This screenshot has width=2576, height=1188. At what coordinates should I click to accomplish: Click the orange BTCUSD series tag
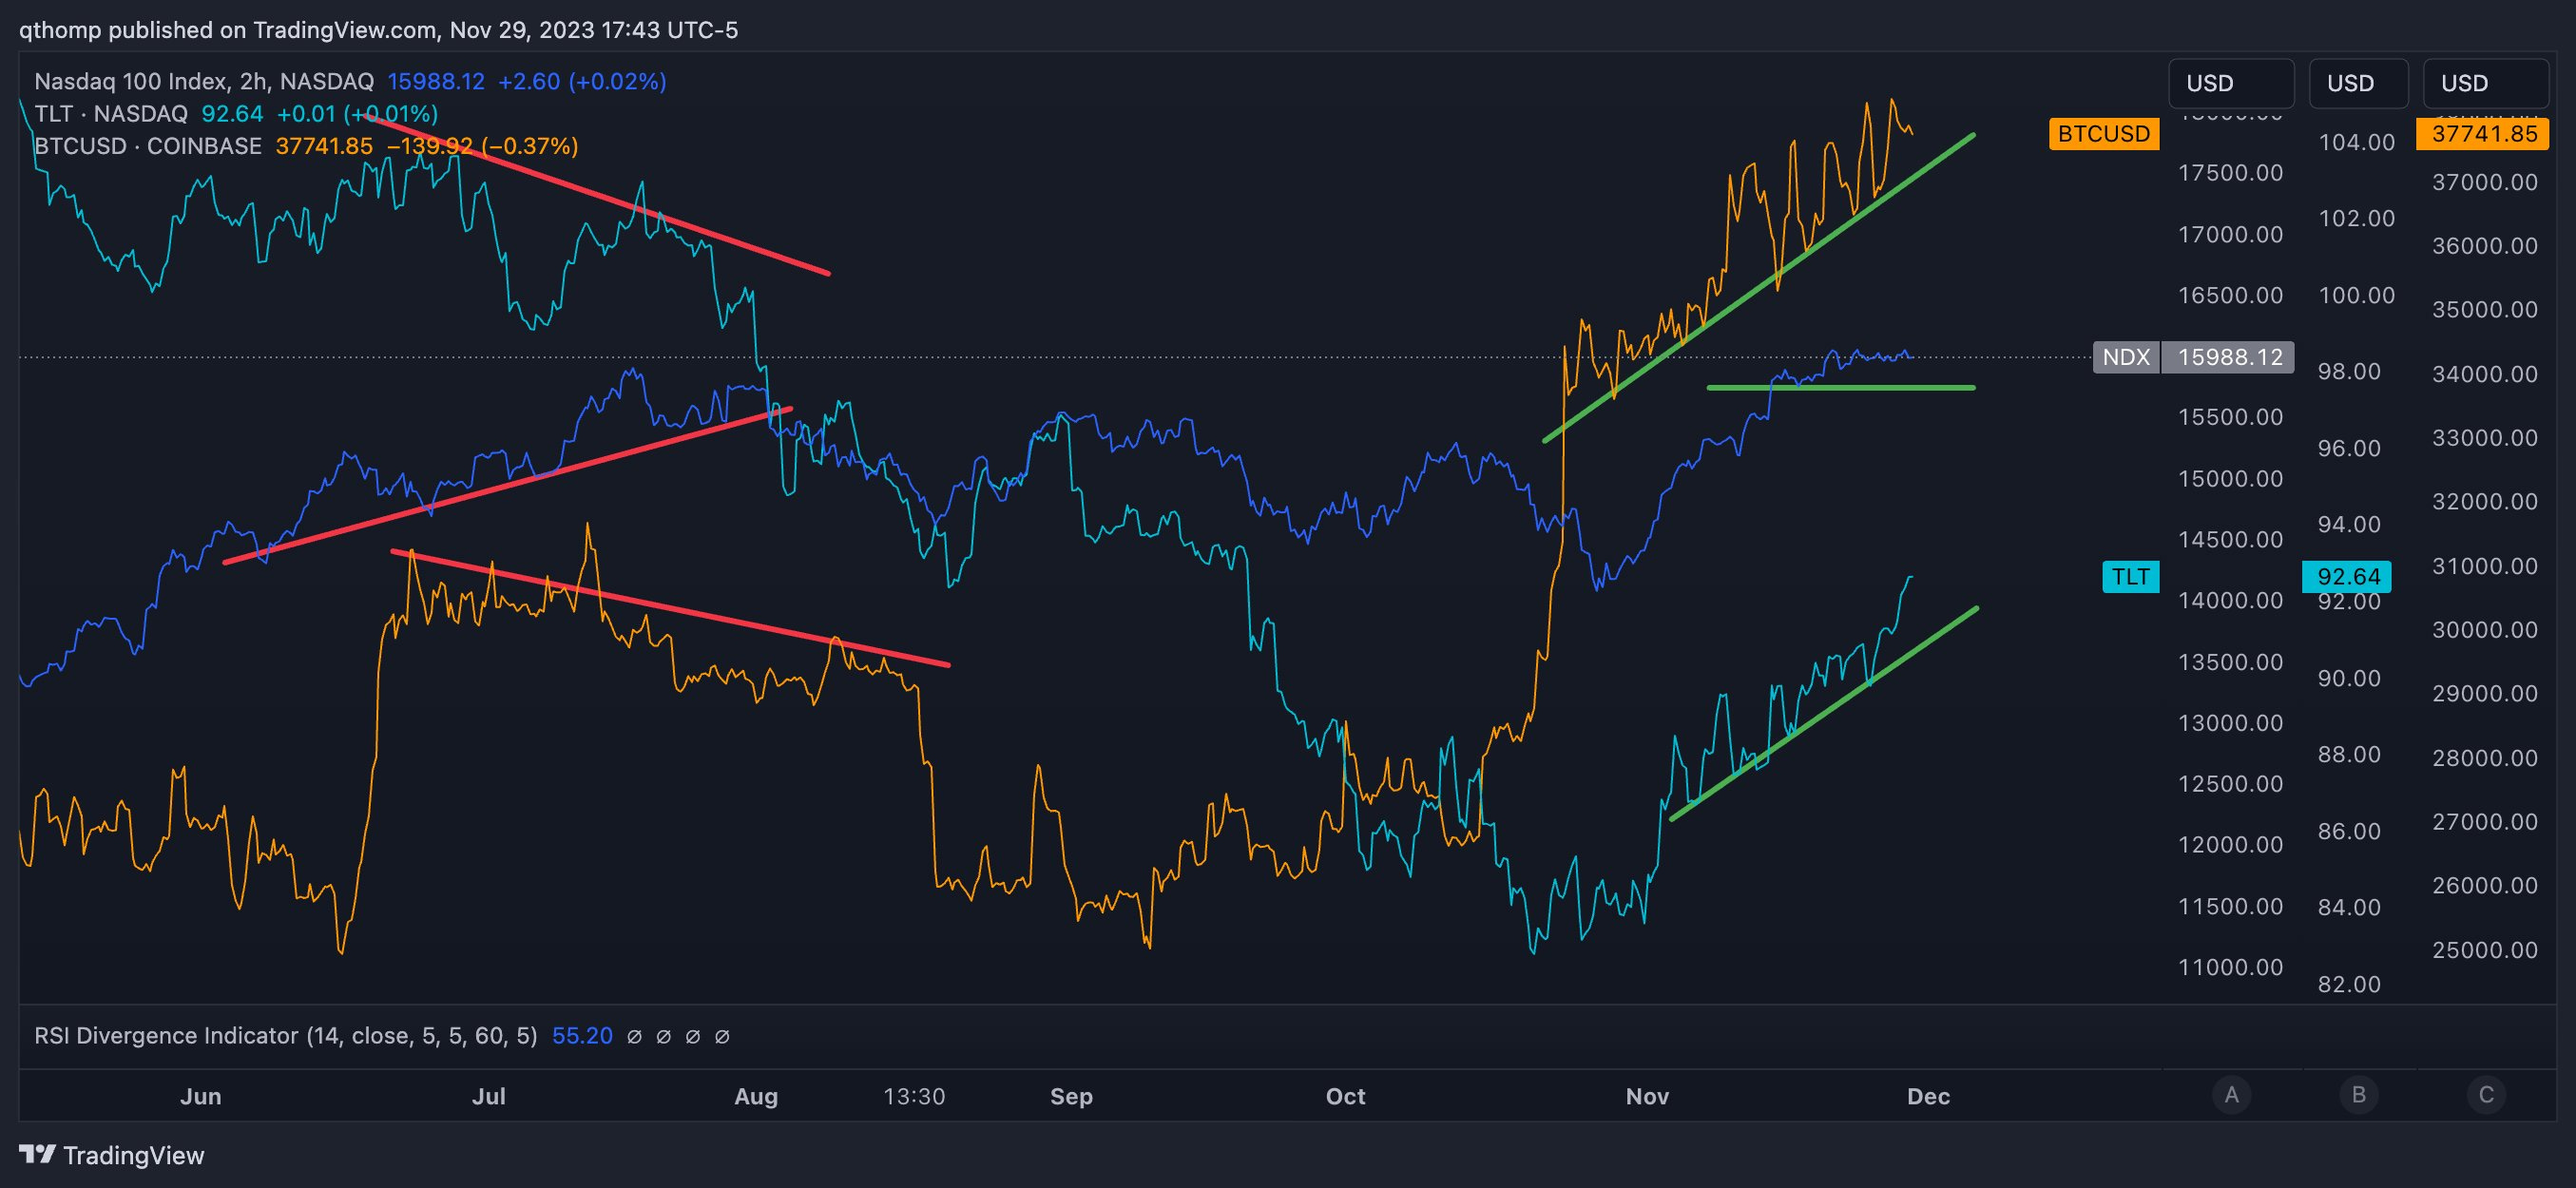click(2103, 134)
